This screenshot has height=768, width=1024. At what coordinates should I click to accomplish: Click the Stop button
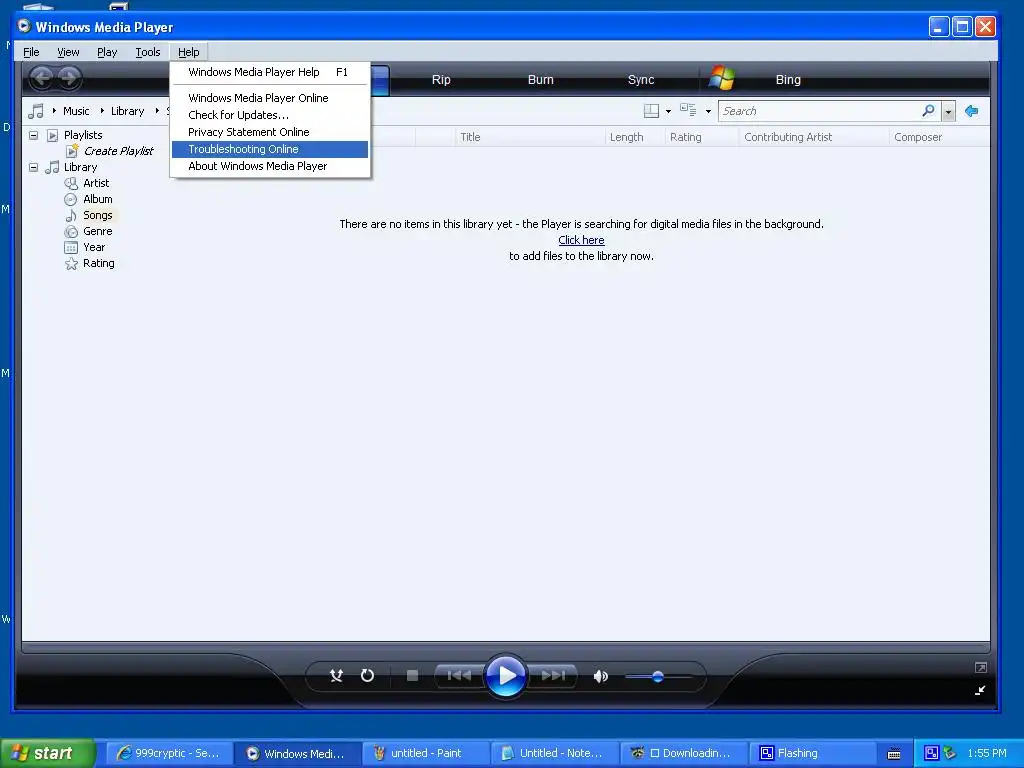(x=412, y=675)
